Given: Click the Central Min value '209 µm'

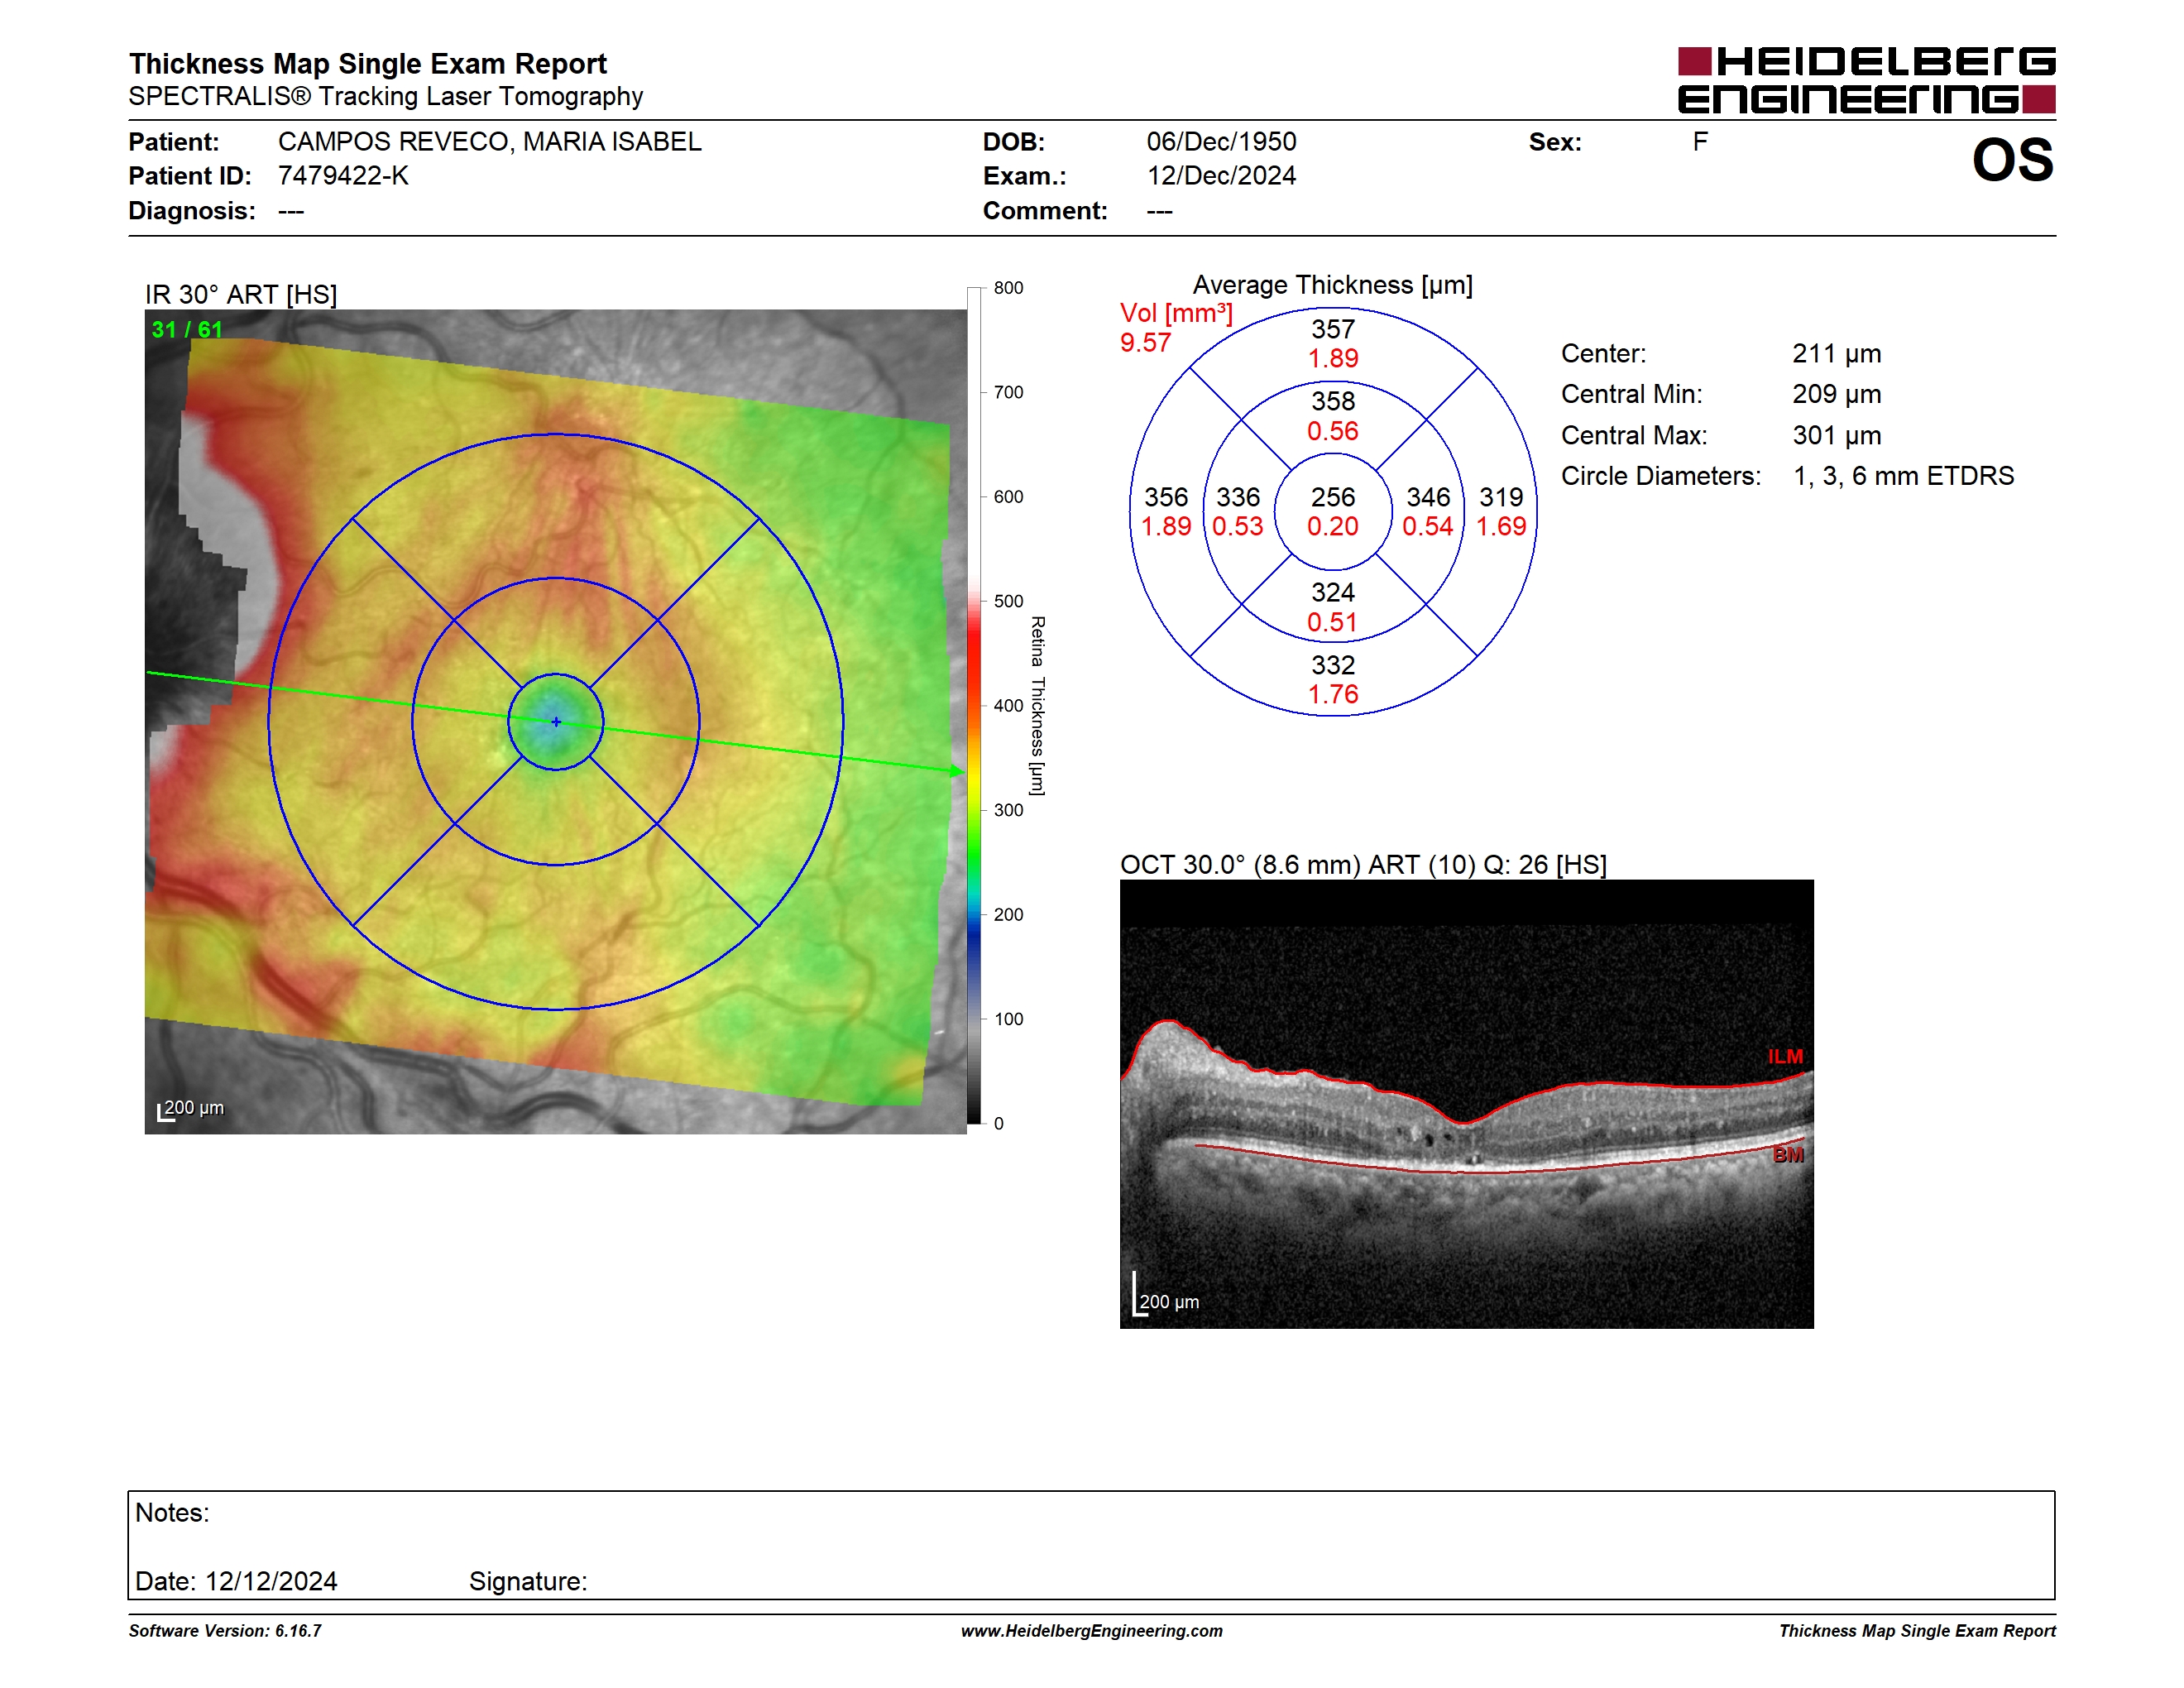Looking at the screenshot, I should (1836, 394).
